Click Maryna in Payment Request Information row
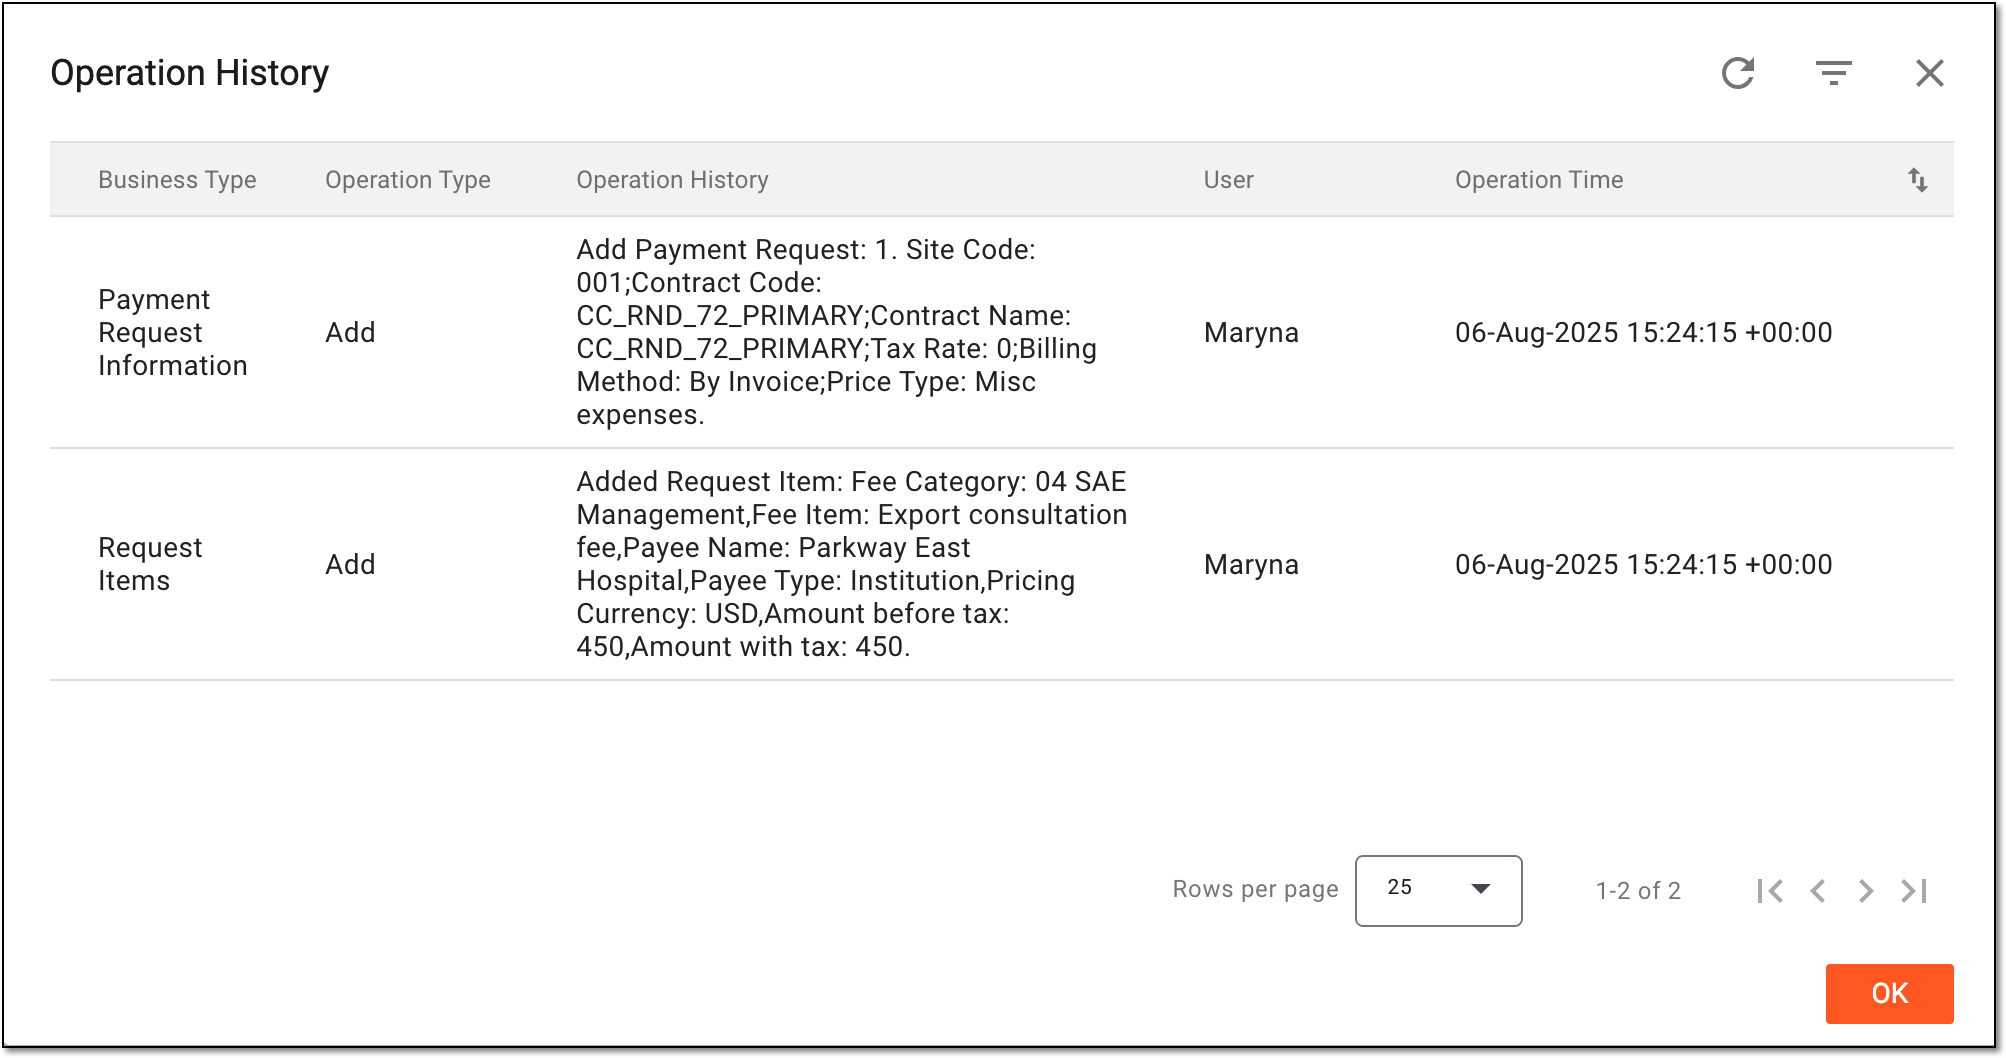The width and height of the screenshot is (2006, 1058). tap(1251, 333)
